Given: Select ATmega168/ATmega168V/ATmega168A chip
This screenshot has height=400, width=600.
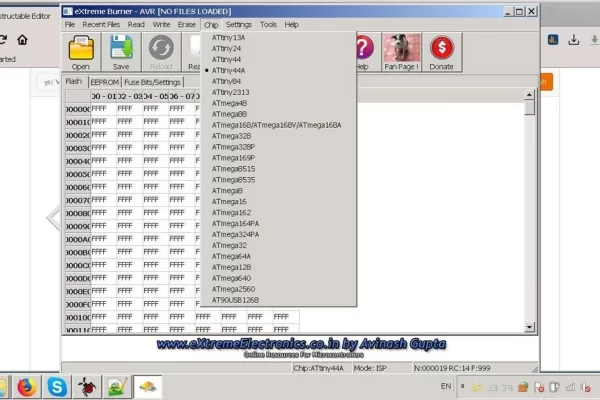Looking at the screenshot, I should [278, 125].
